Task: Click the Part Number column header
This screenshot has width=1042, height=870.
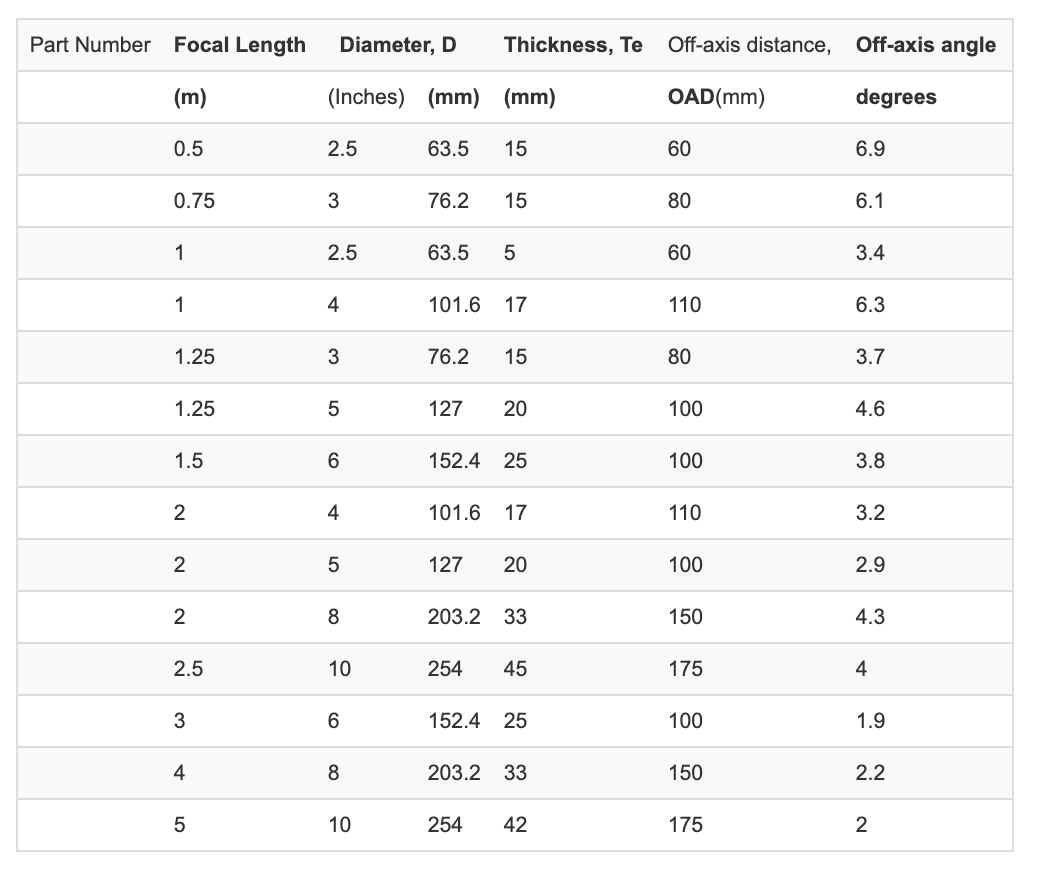Action: [x=90, y=45]
